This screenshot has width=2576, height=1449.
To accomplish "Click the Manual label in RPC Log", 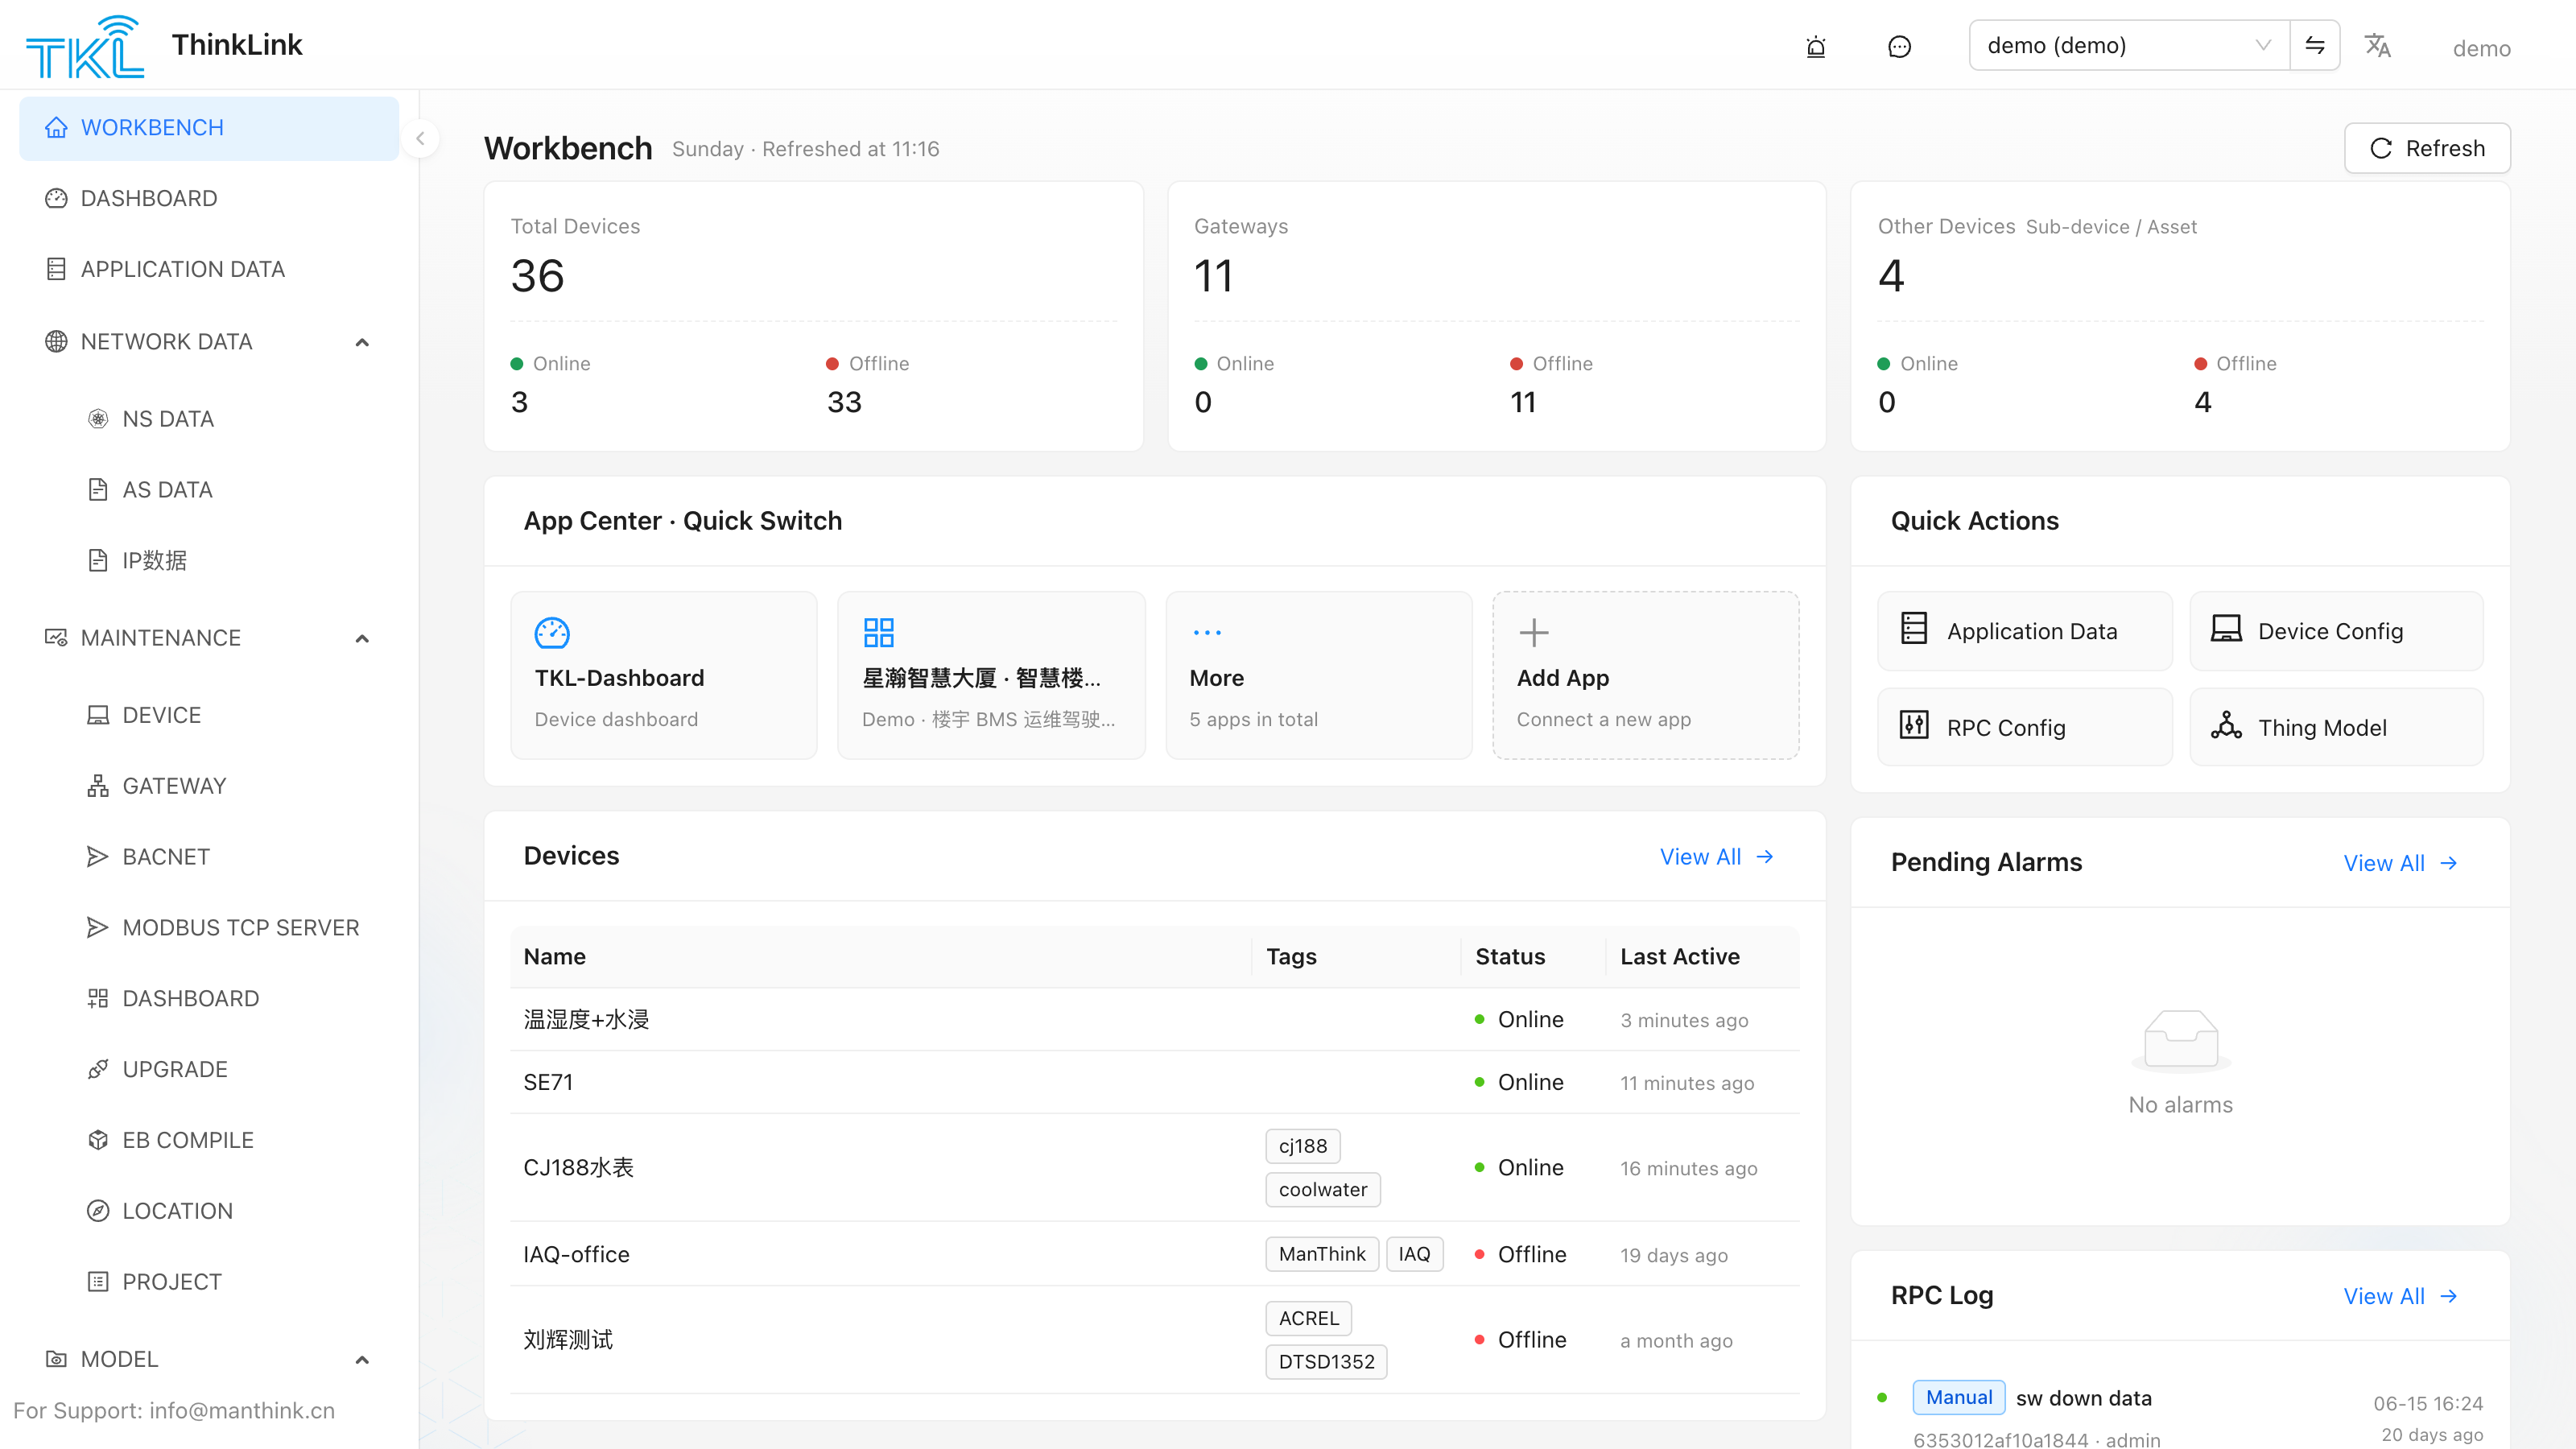I will tap(1958, 1397).
